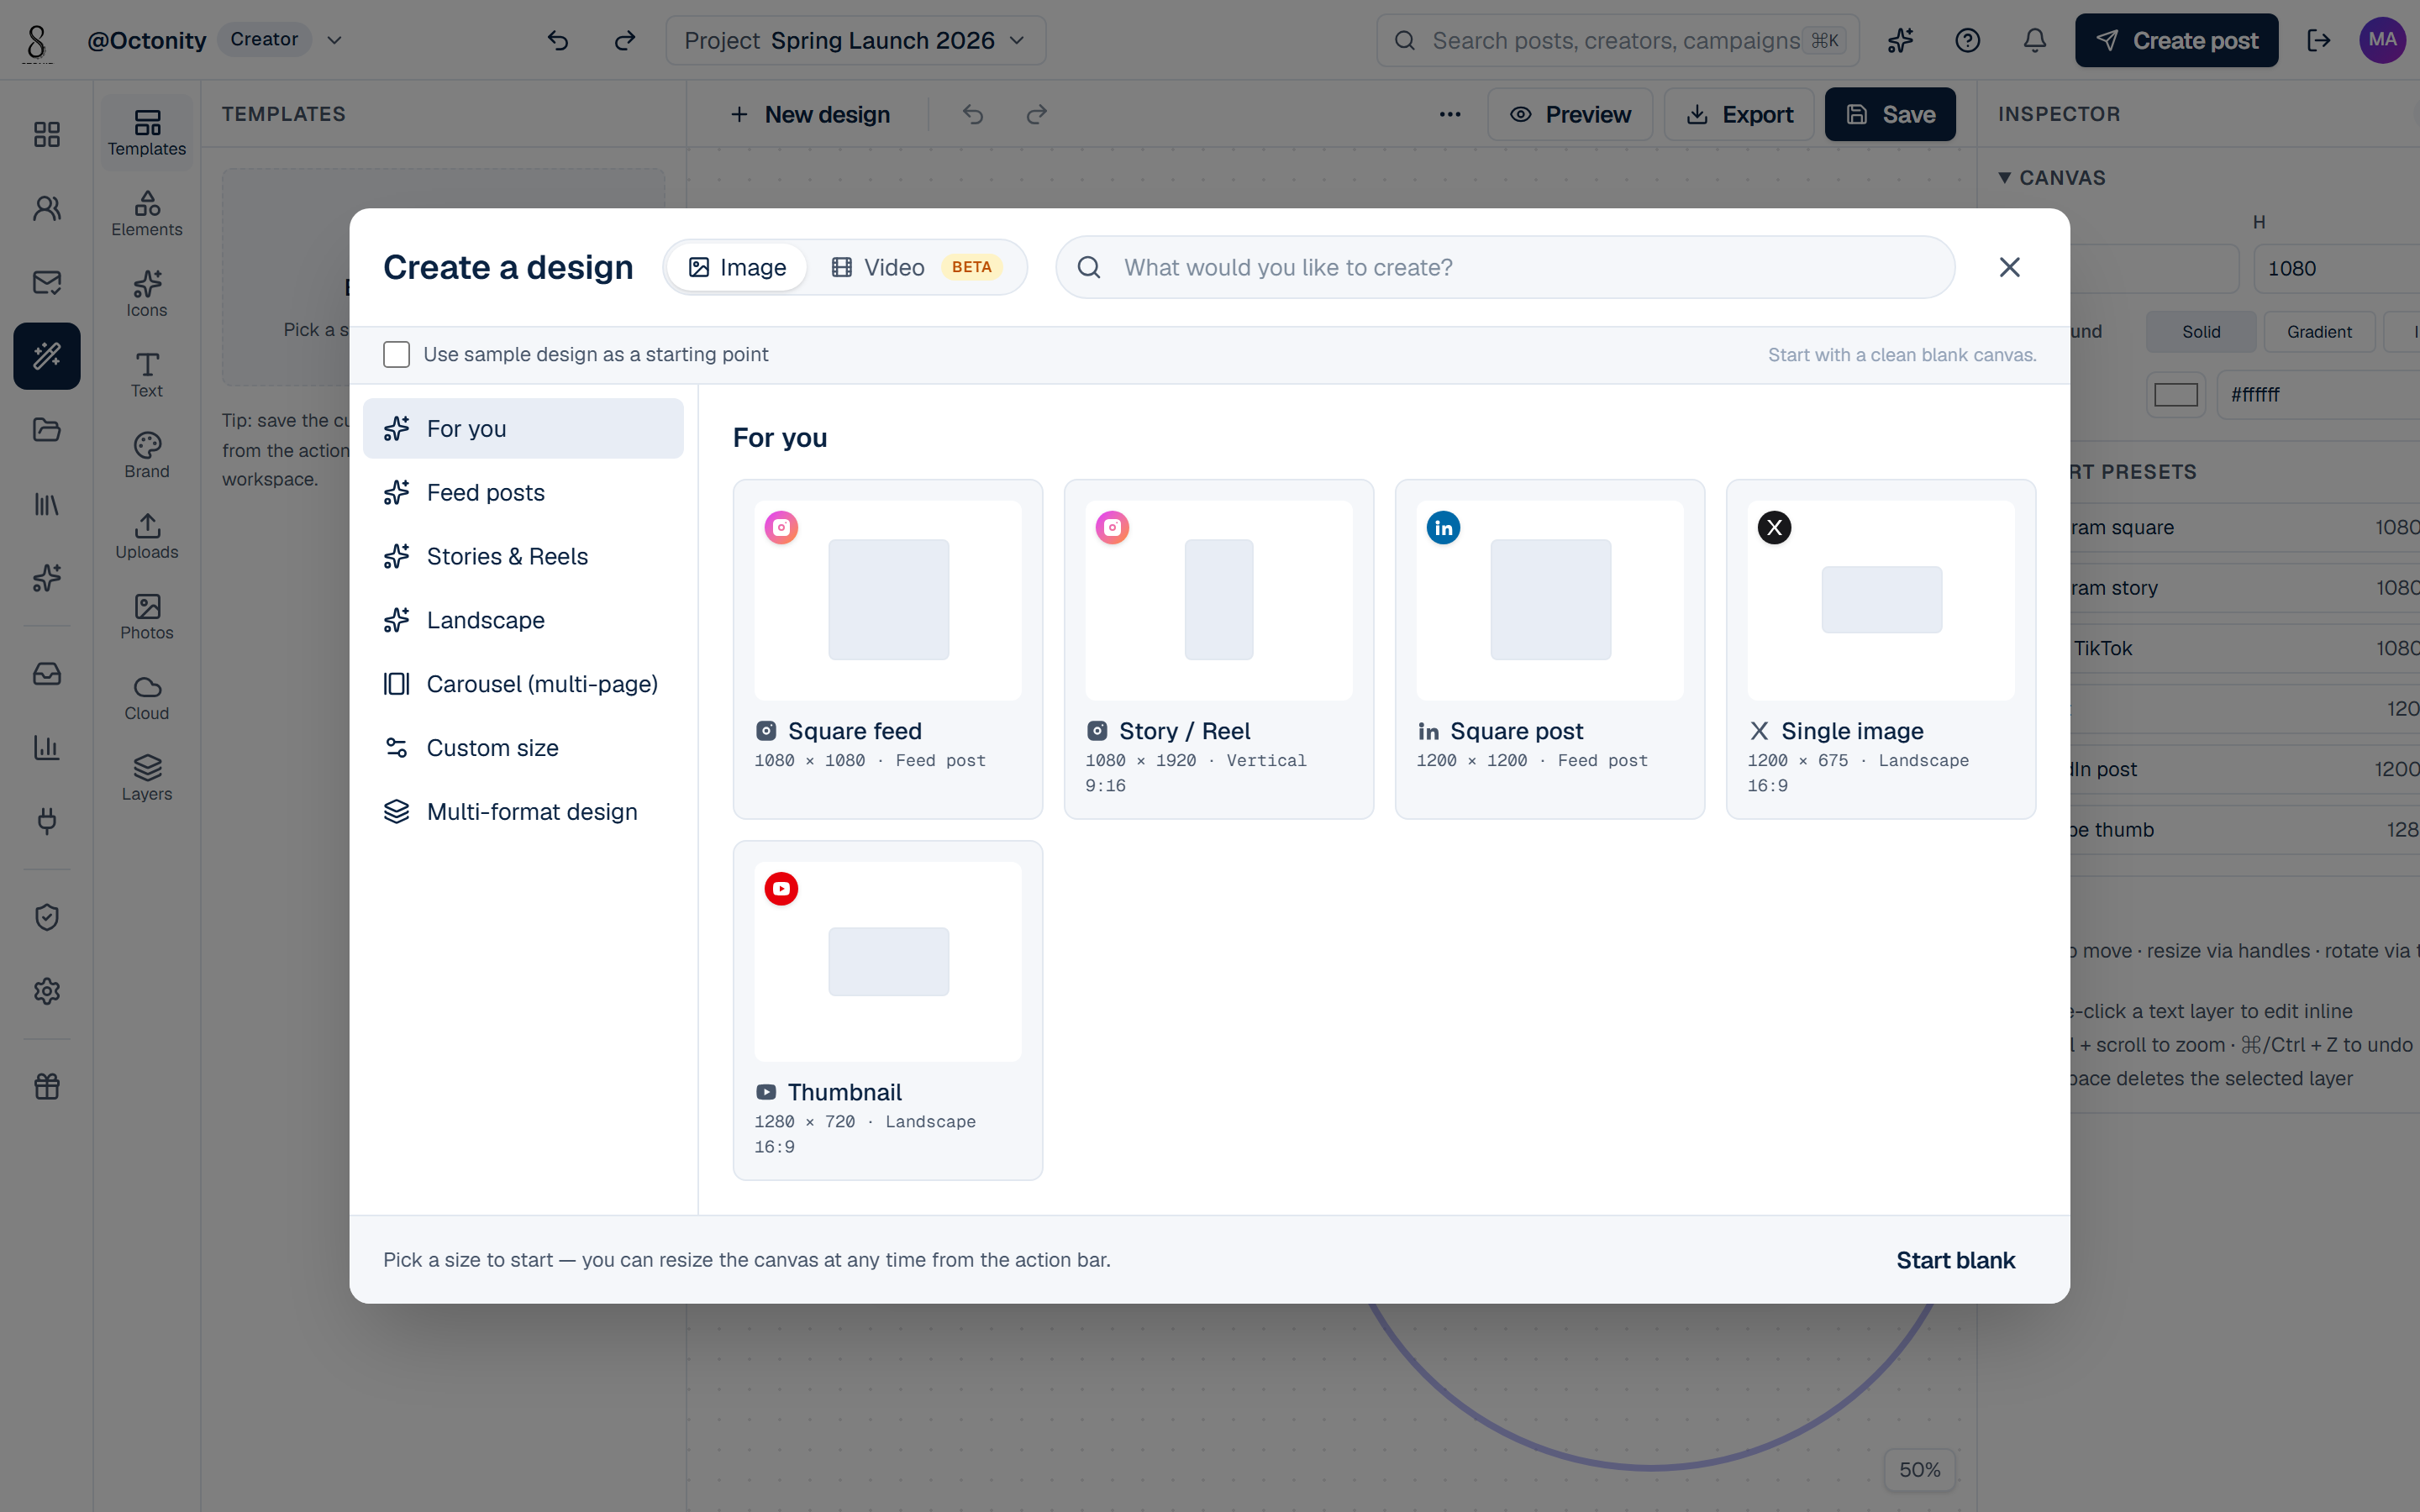
Task: Open the Layers panel
Action: pos(147,778)
